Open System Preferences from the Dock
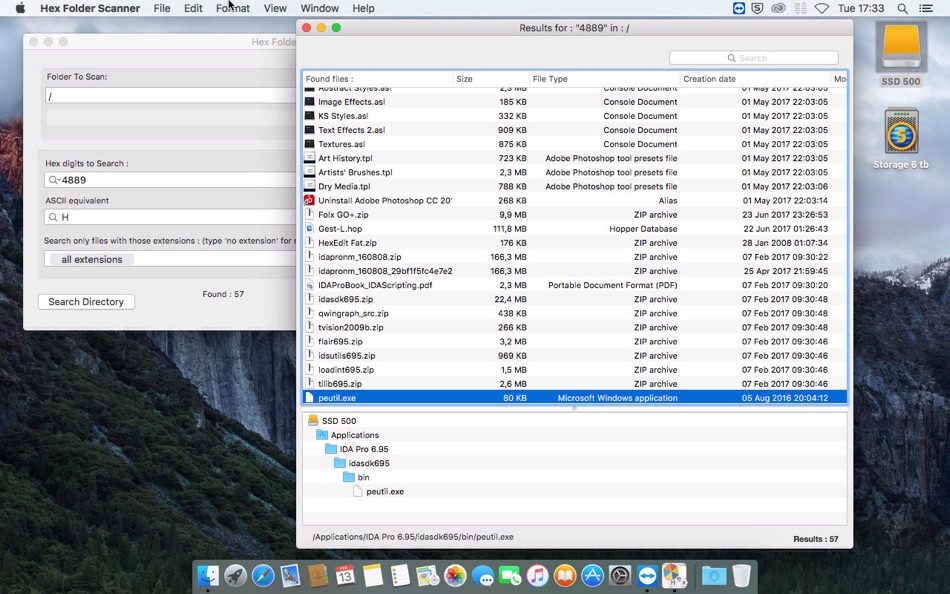950x594 pixels. click(620, 575)
